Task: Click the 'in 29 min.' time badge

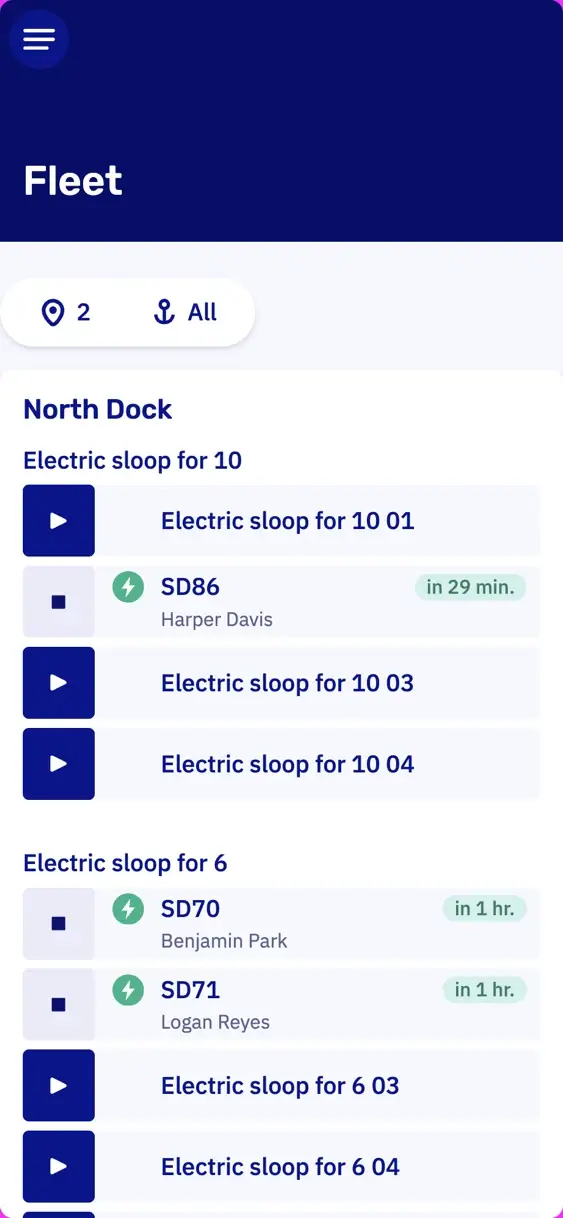Action: pyautogui.click(x=470, y=587)
